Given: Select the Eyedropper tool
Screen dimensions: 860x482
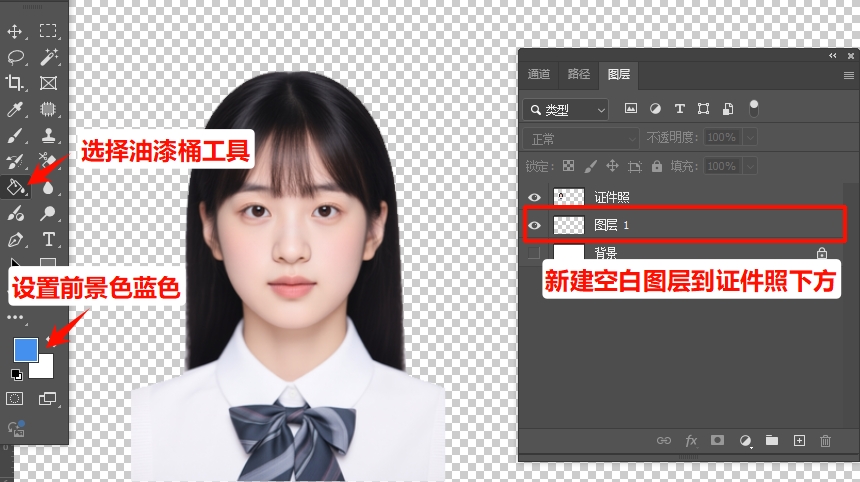Looking at the screenshot, I should [x=15, y=109].
